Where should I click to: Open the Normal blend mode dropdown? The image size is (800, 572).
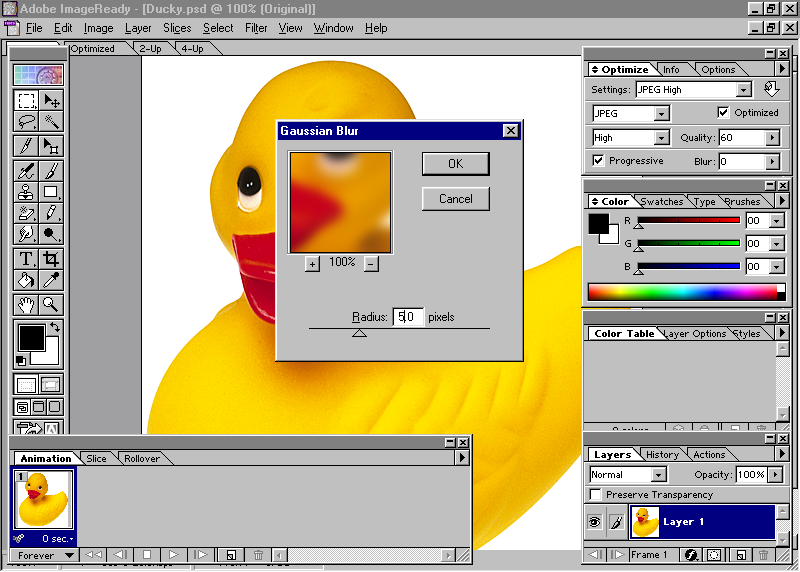659,475
